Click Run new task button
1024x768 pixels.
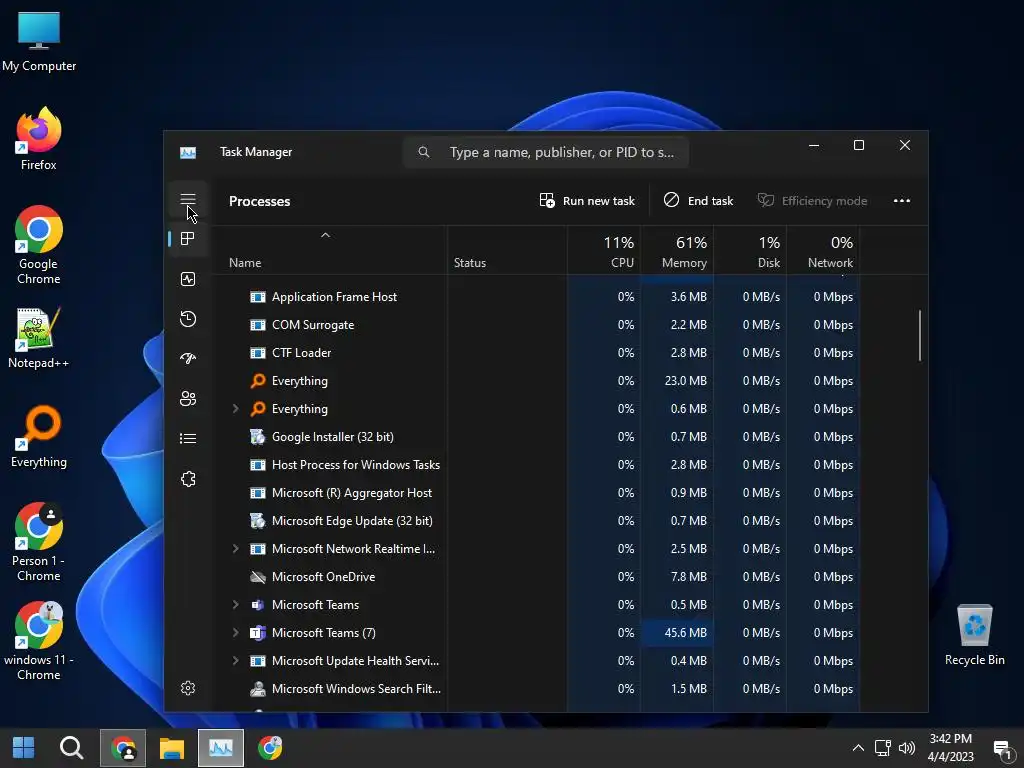point(587,201)
